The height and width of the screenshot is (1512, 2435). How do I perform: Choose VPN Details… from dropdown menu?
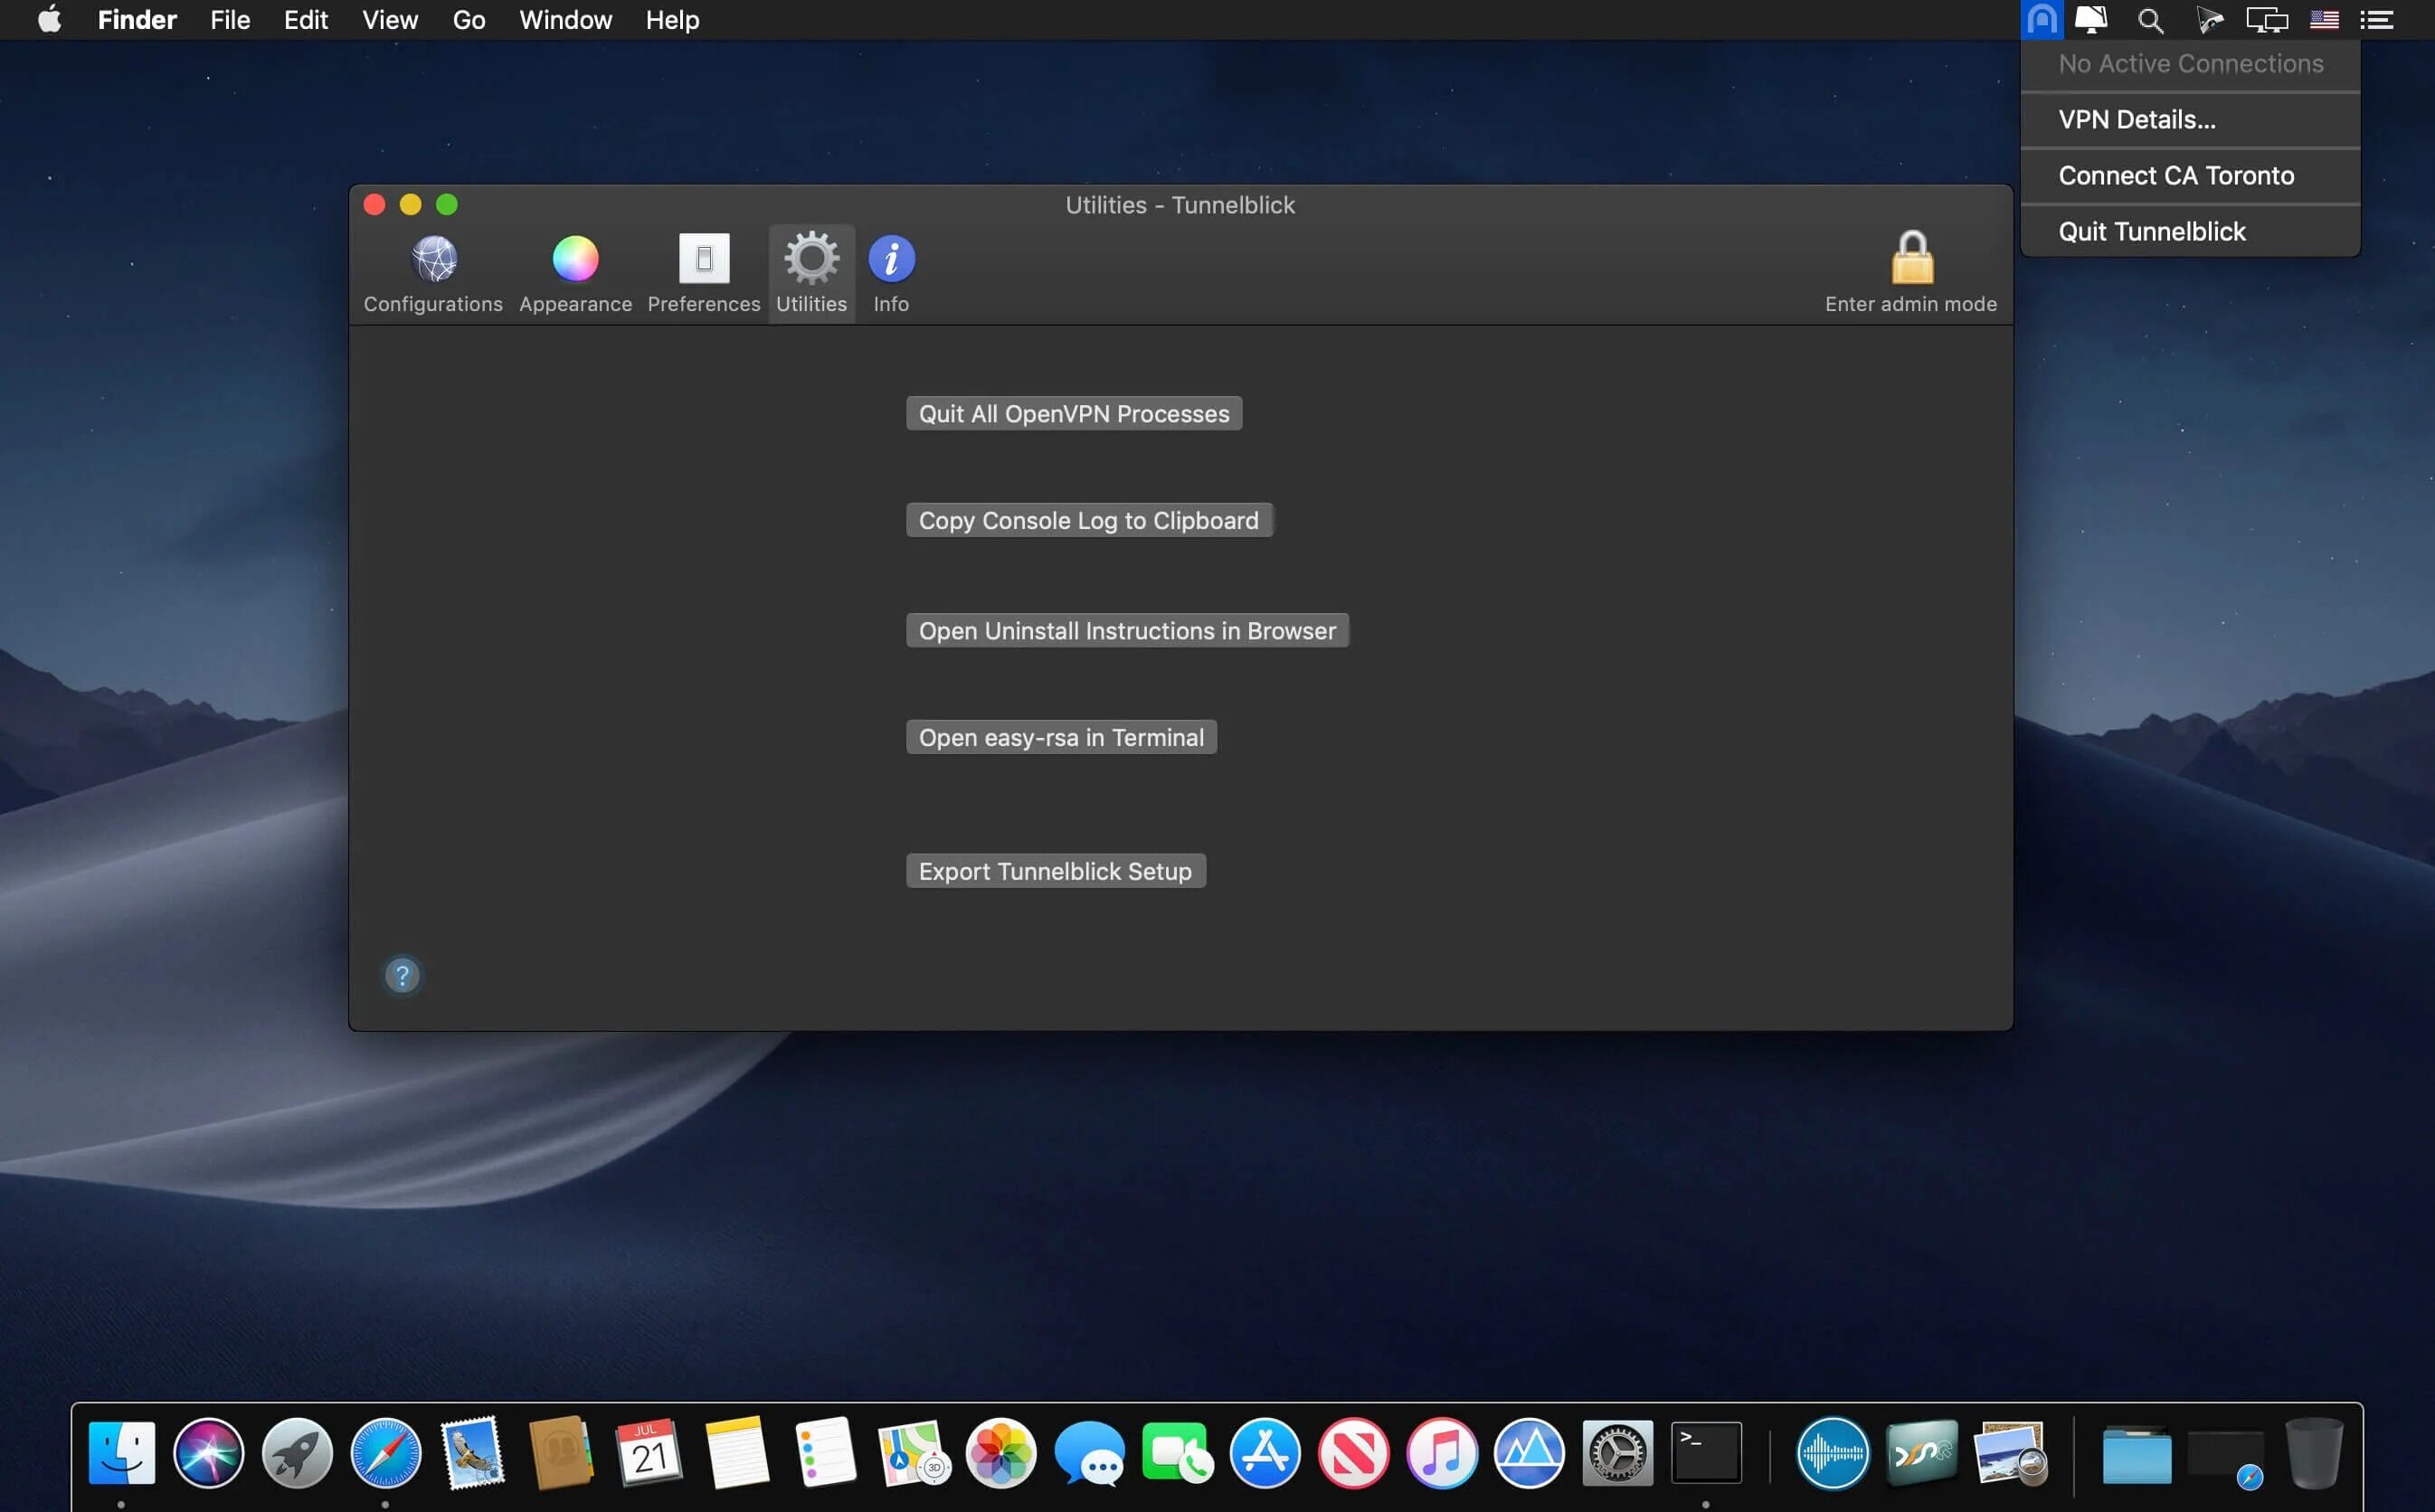pyautogui.click(x=2137, y=120)
